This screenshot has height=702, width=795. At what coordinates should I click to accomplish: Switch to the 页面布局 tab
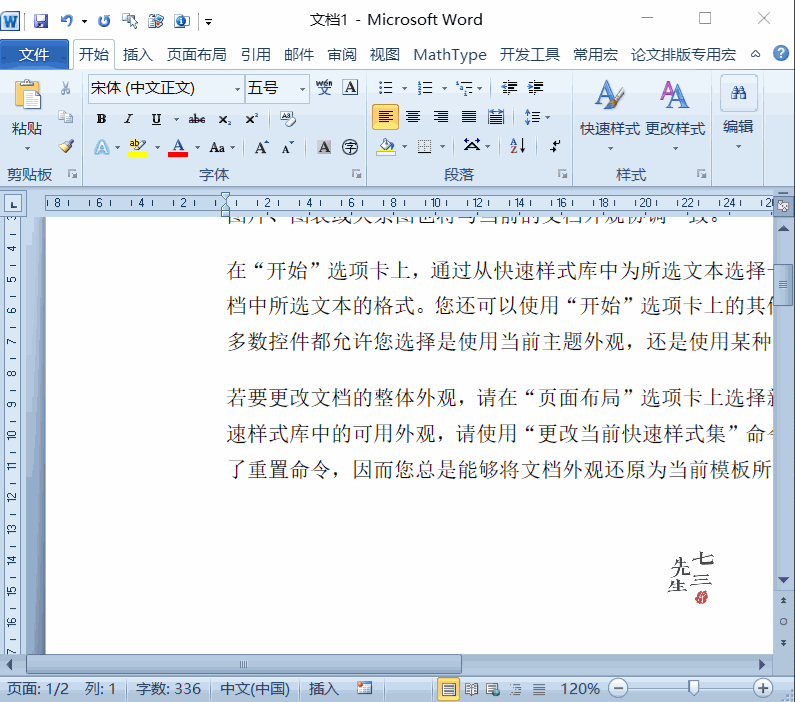197,54
